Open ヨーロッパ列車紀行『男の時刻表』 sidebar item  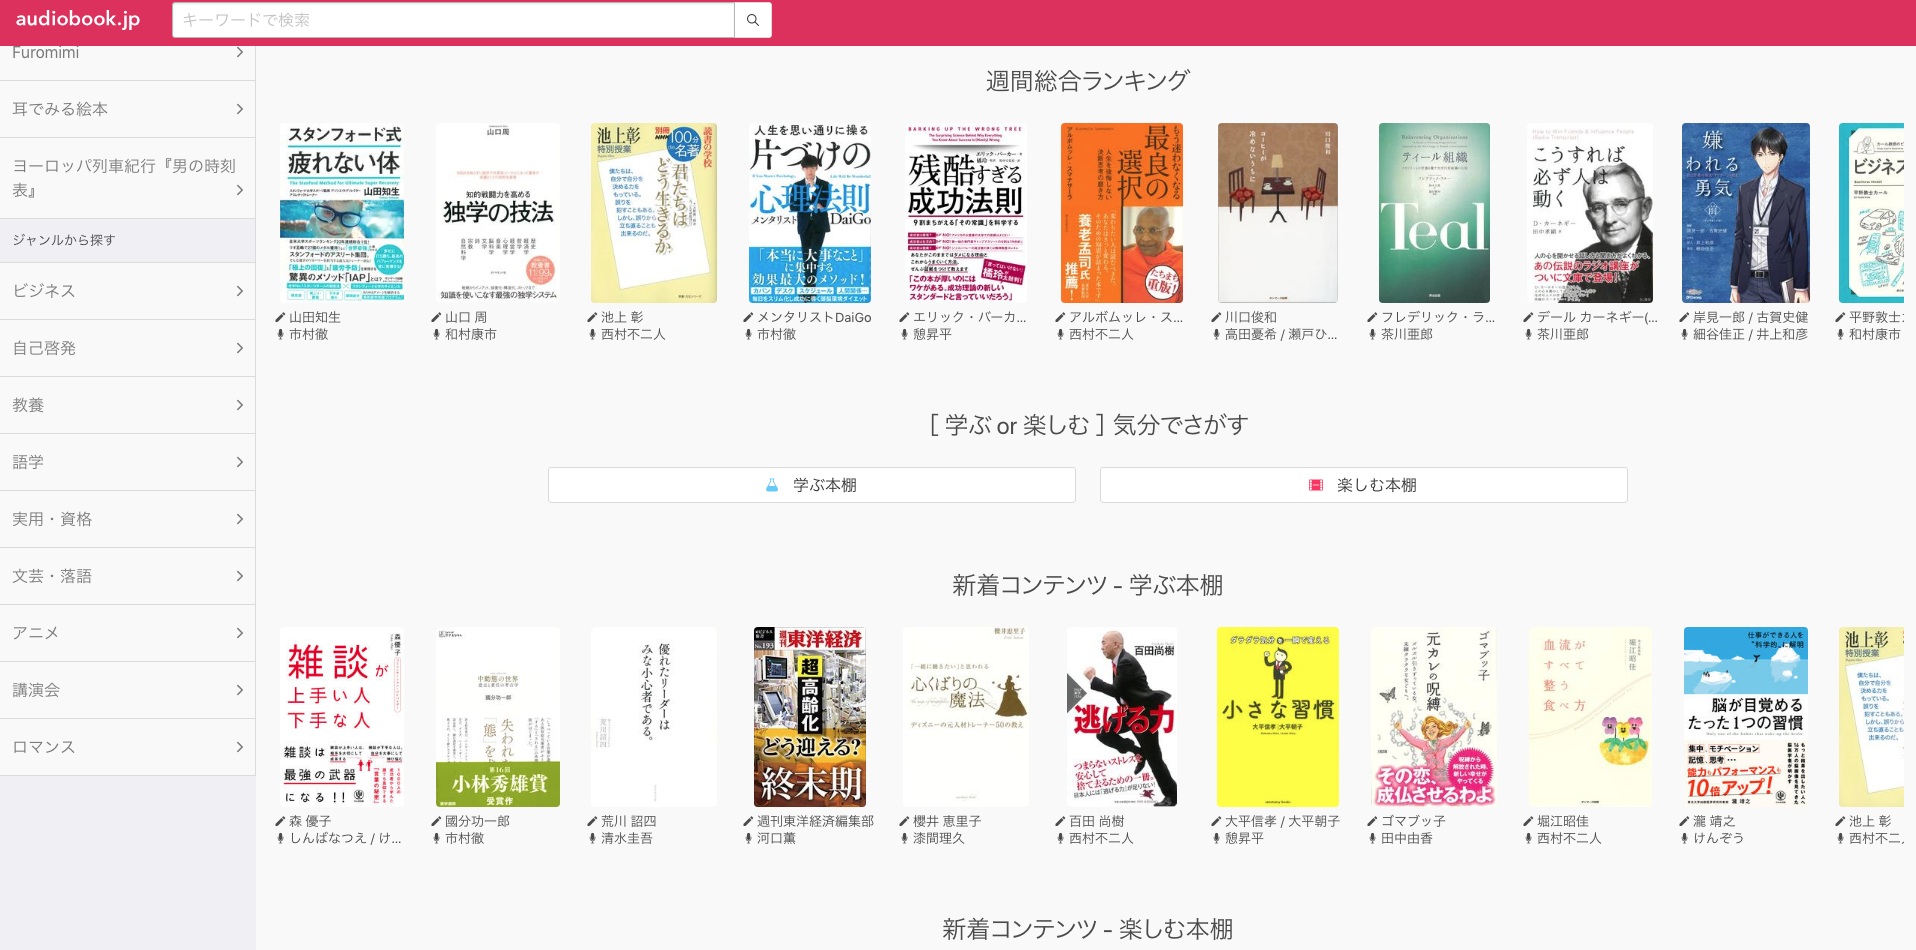[127, 178]
